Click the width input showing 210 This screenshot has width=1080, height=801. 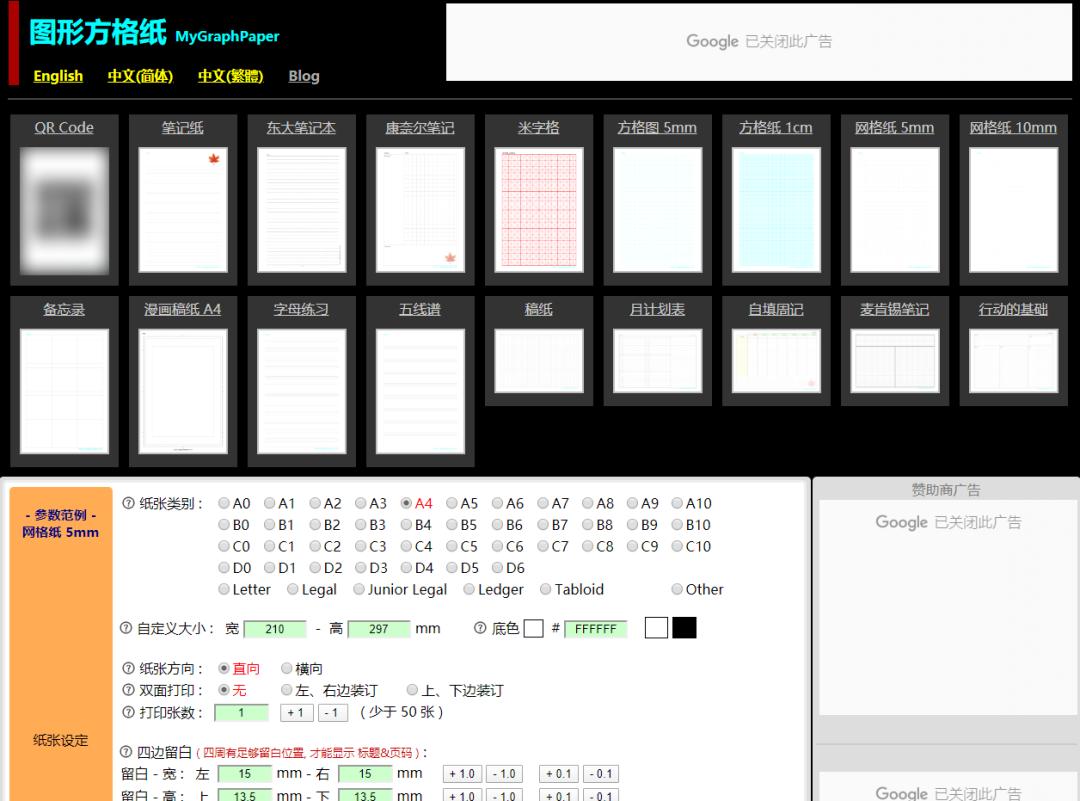tap(274, 628)
